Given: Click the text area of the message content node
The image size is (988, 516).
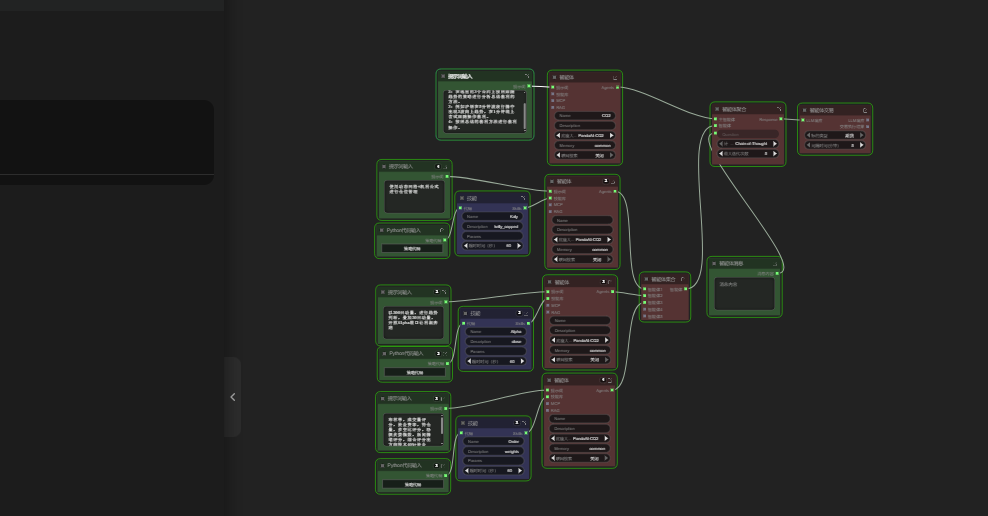Looking at the screenshot, I should [744, 294].
